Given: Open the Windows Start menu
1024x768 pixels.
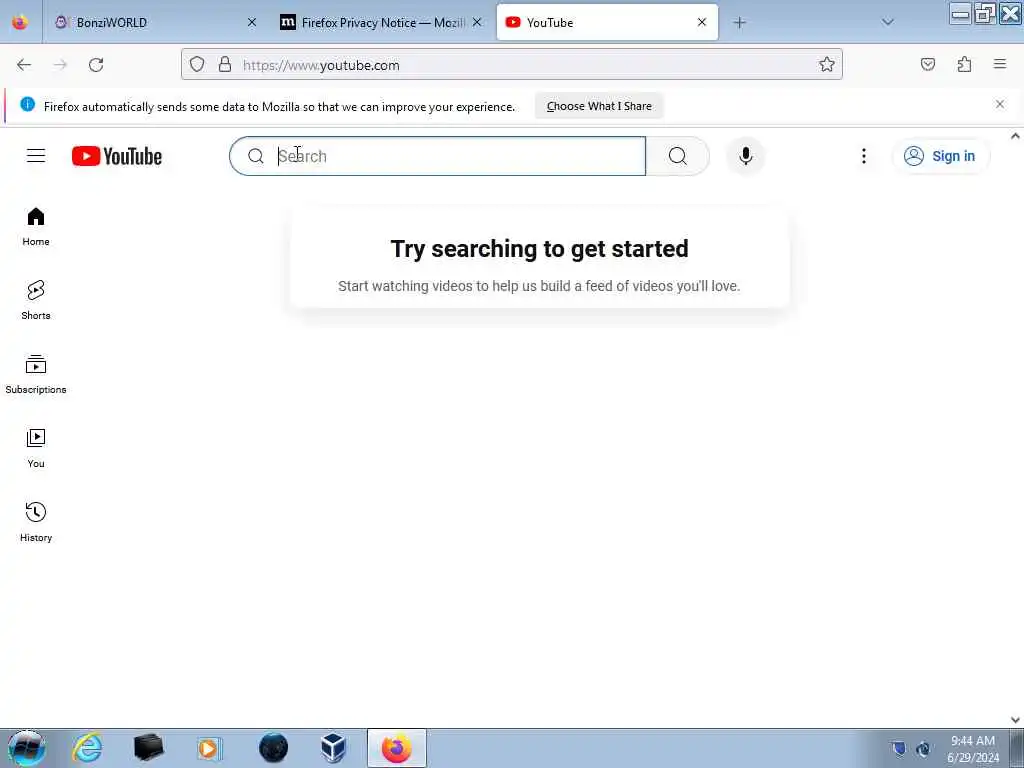Looking at the screenshot, I should [27, 748].
